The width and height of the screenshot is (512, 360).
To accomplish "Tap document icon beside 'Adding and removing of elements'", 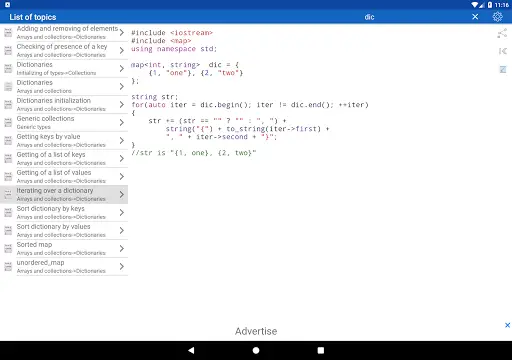I will tap(8, 33).
